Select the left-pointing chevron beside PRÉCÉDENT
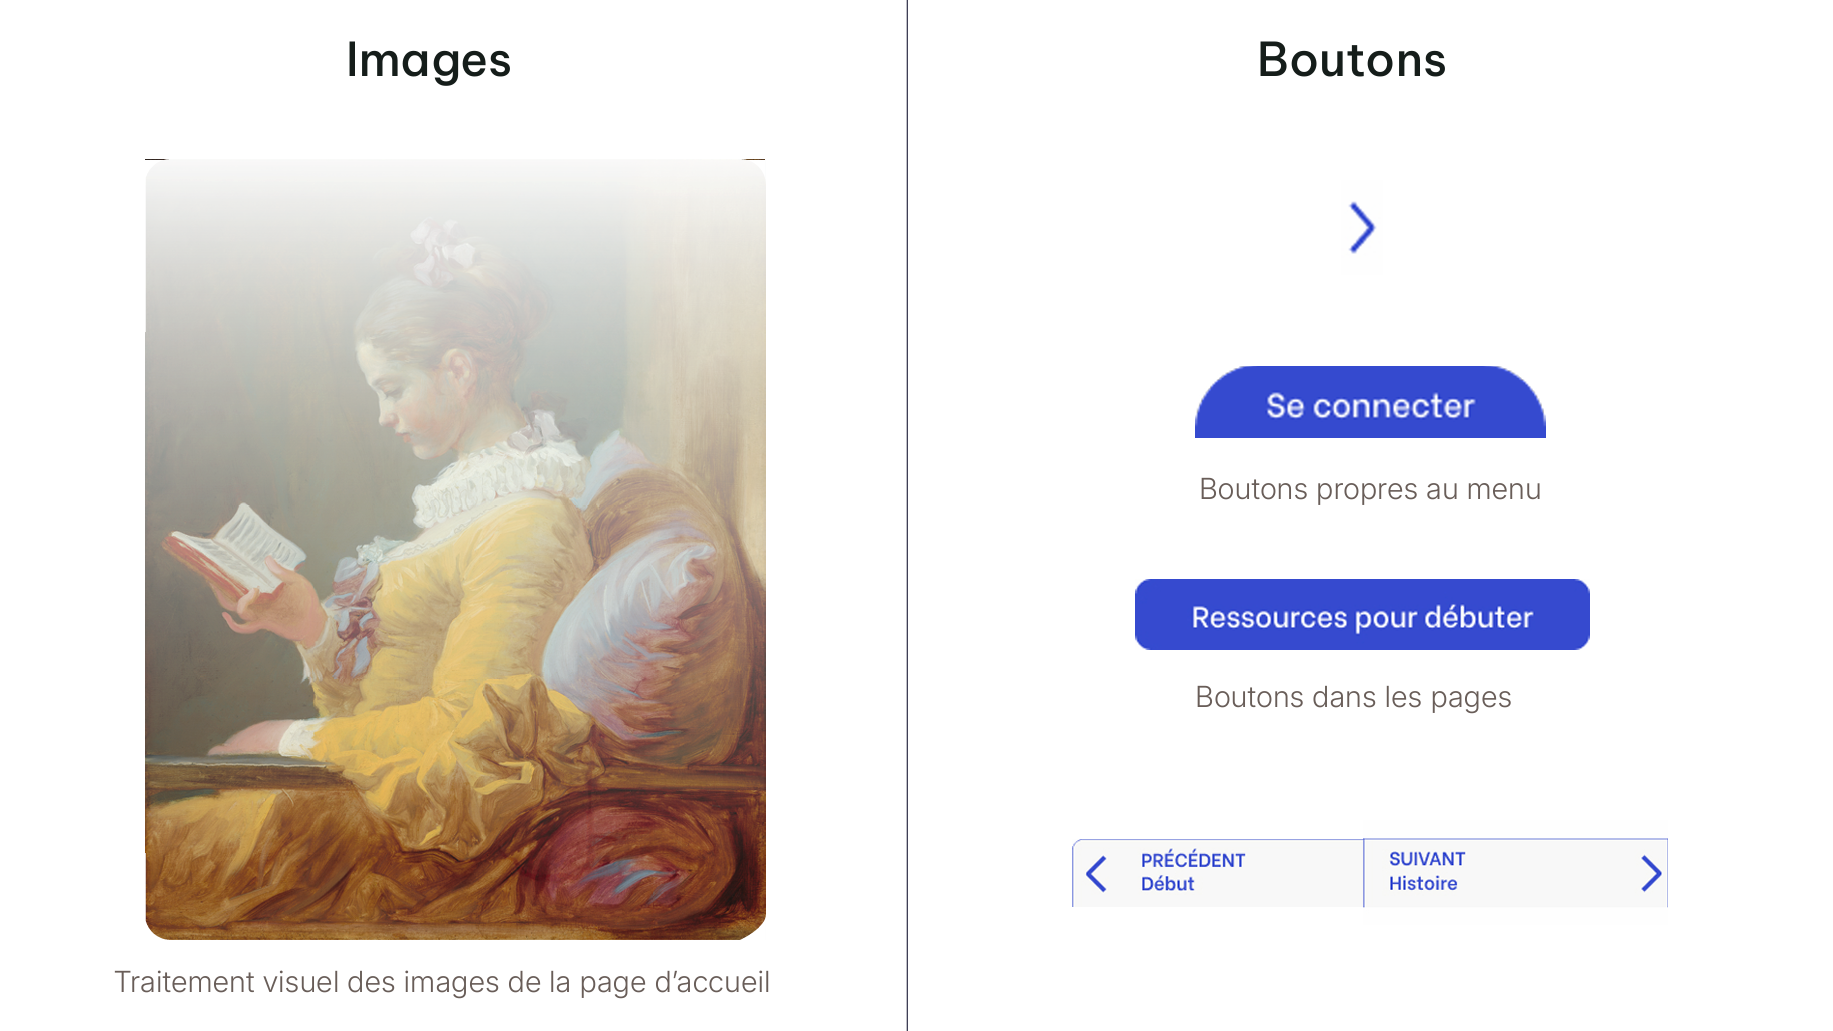Screen dimensions: 1833x1031 [x=1098, y=873]
